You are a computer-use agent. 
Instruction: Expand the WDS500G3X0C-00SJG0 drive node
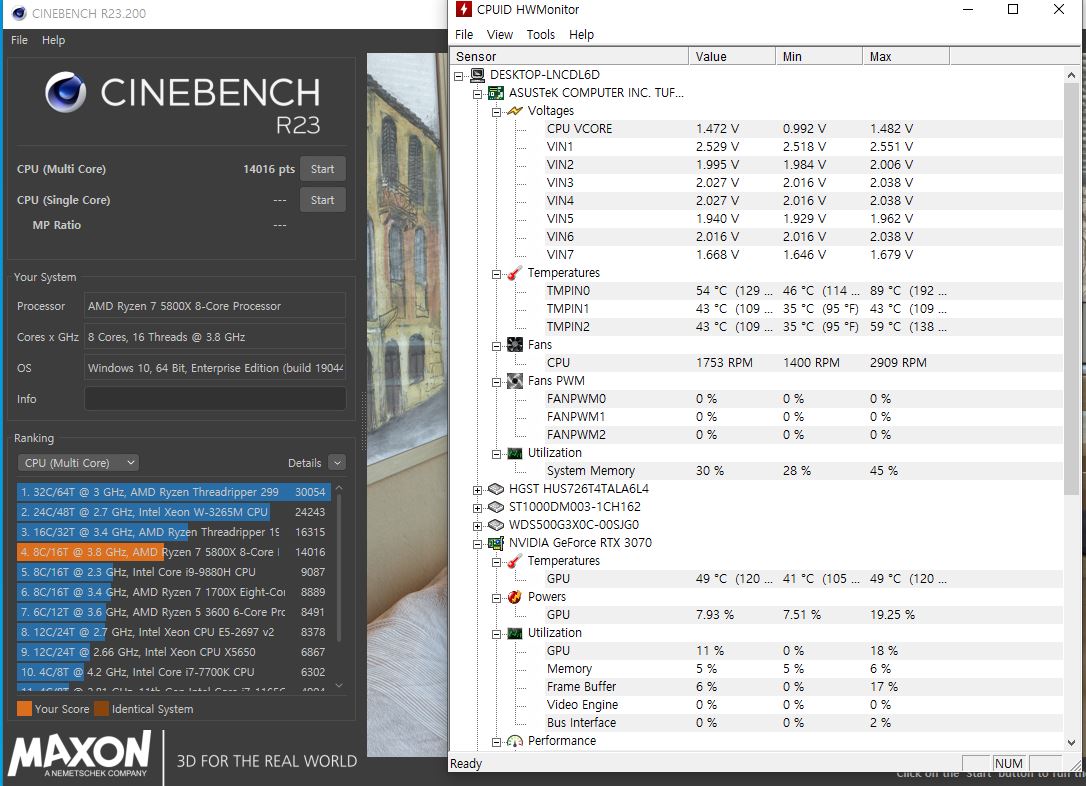pos(477,526)
